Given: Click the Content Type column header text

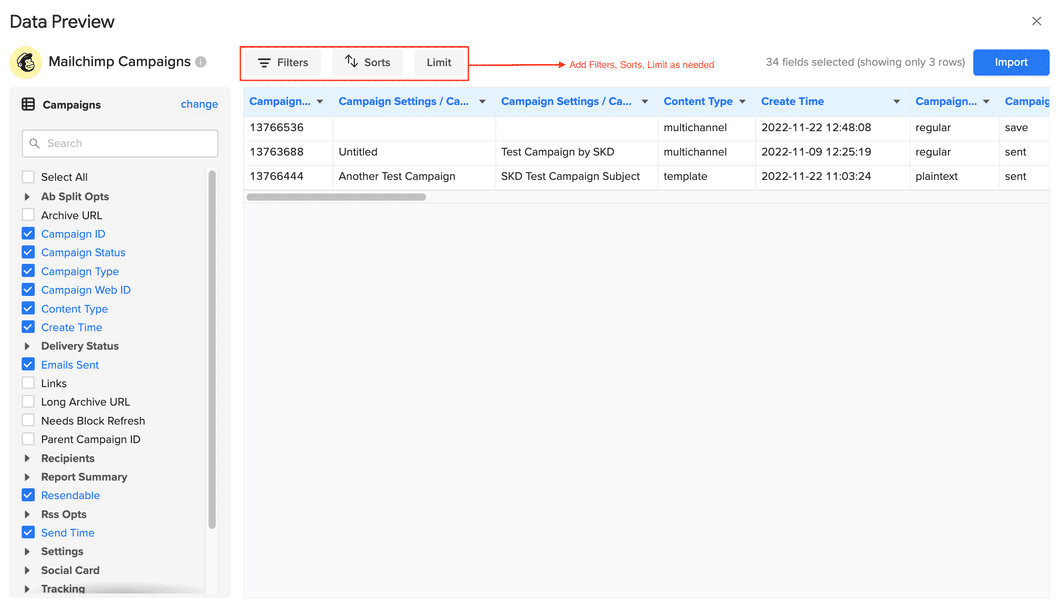Looking at the screenshot, I should coord(698,101).
